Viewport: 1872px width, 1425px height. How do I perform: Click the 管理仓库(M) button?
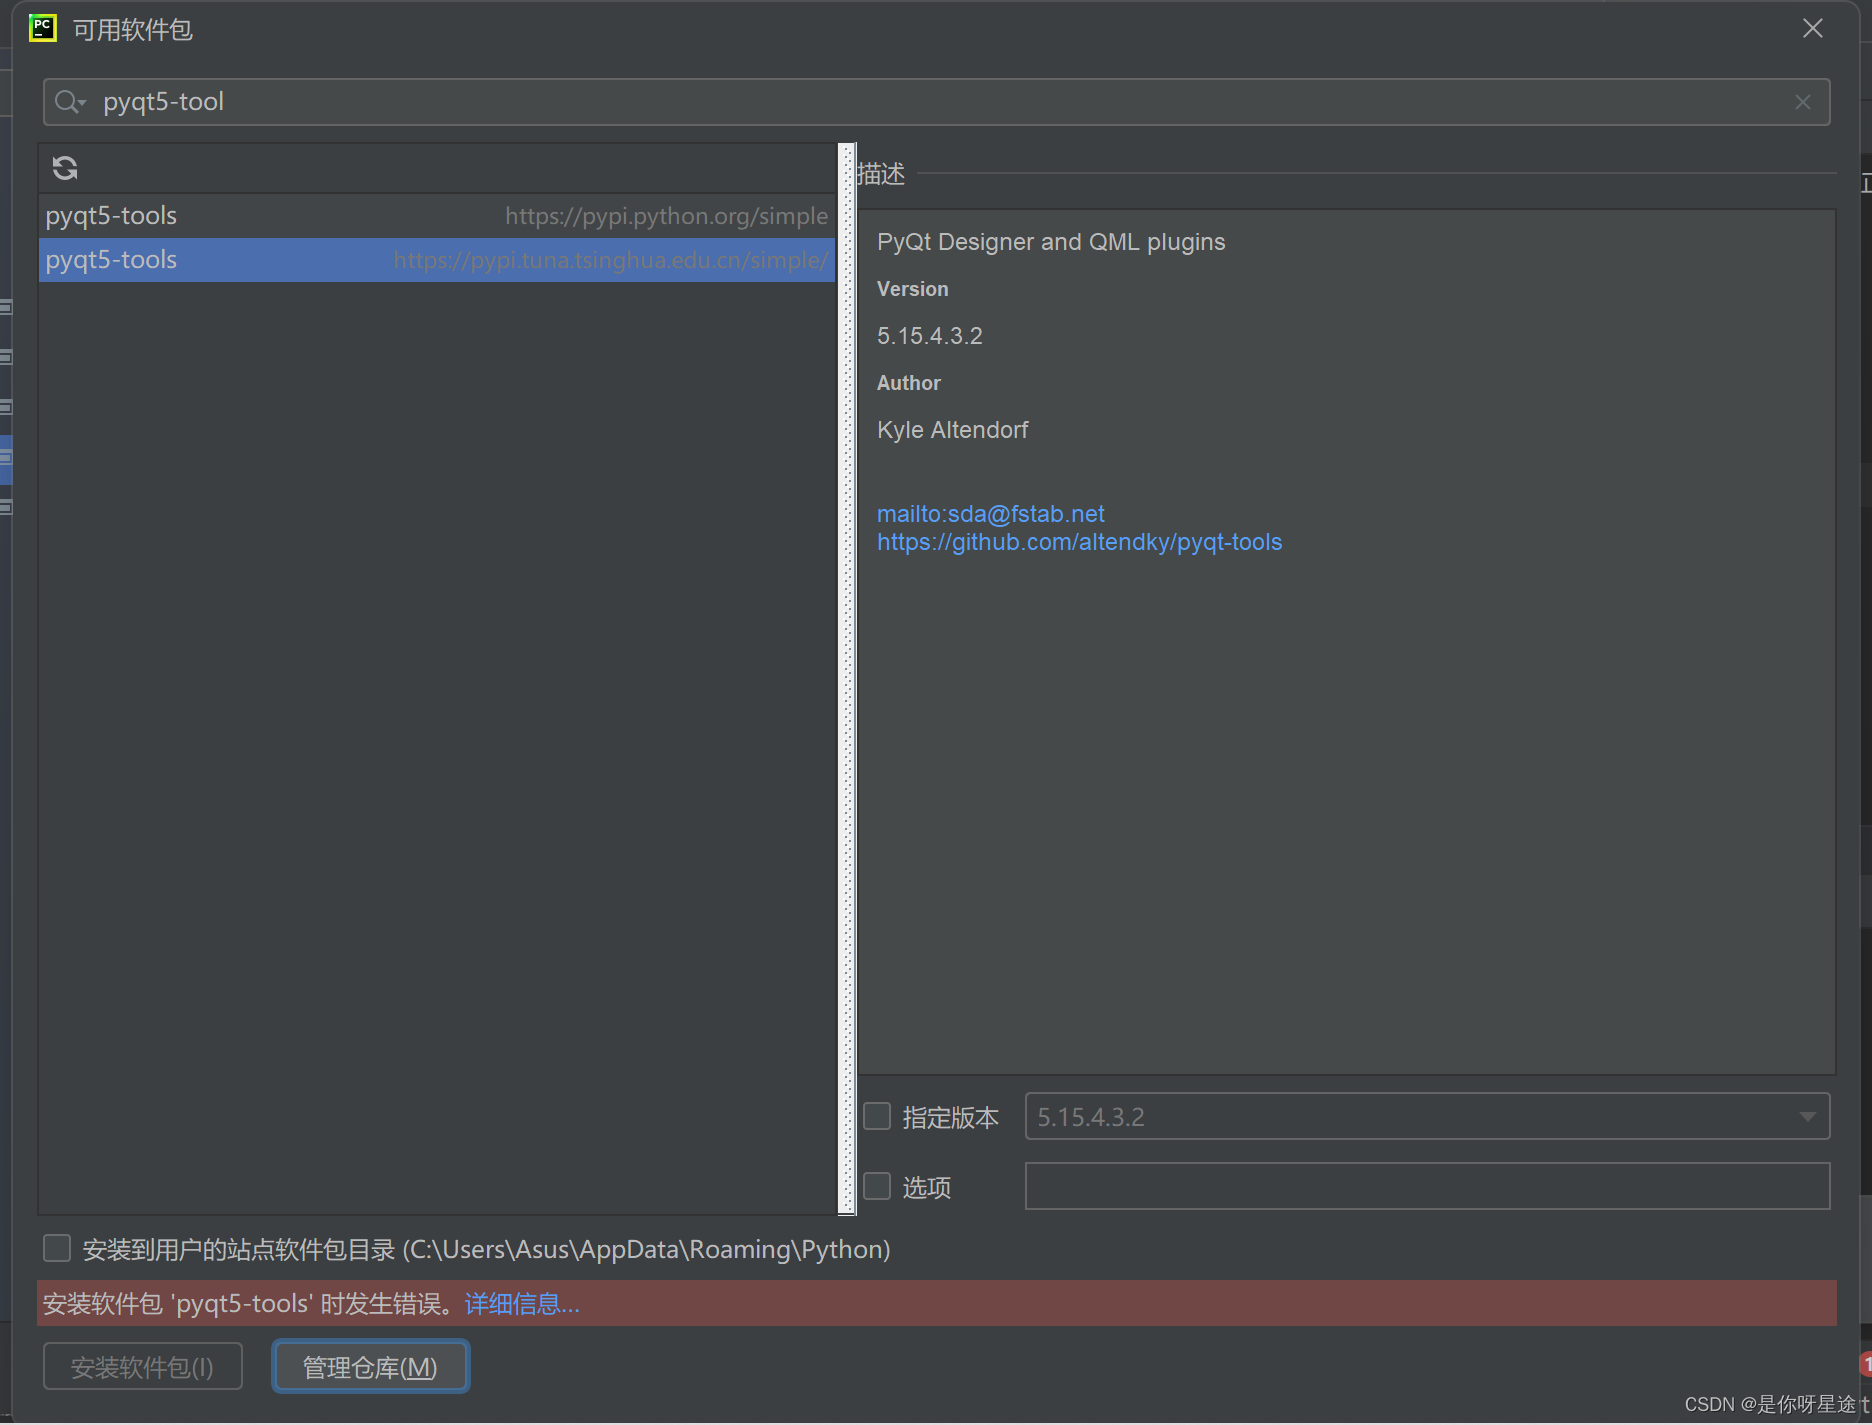pos(370,1366)
